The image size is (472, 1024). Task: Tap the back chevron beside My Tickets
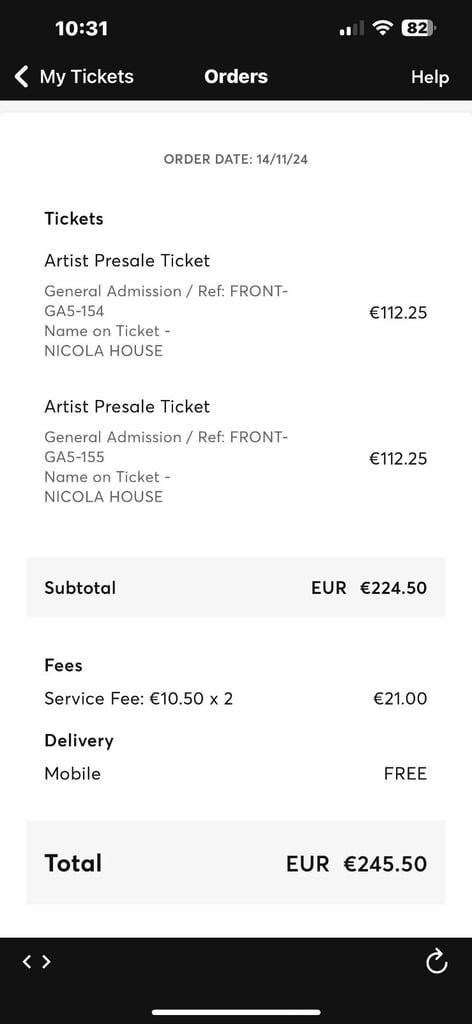click(x=22, y=76)
